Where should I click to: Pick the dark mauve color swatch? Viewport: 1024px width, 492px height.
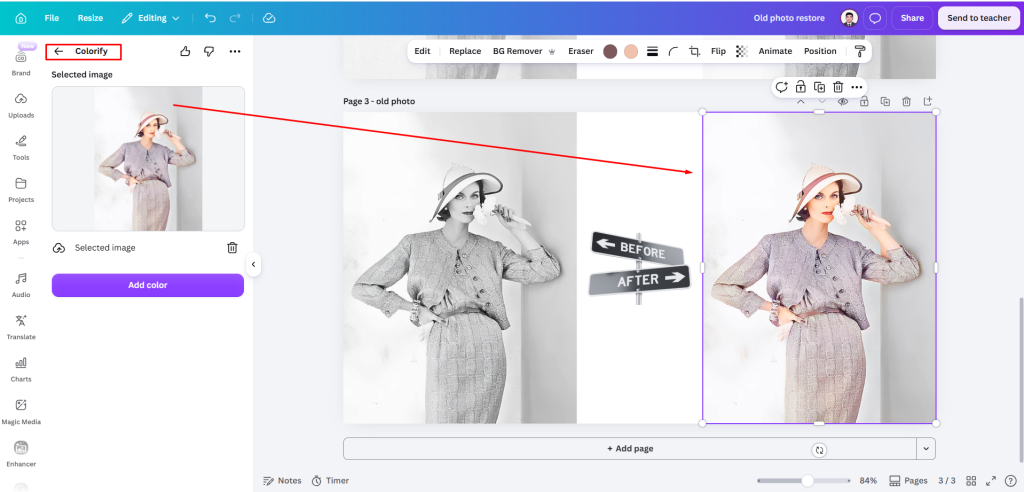(x=610, y=52)
